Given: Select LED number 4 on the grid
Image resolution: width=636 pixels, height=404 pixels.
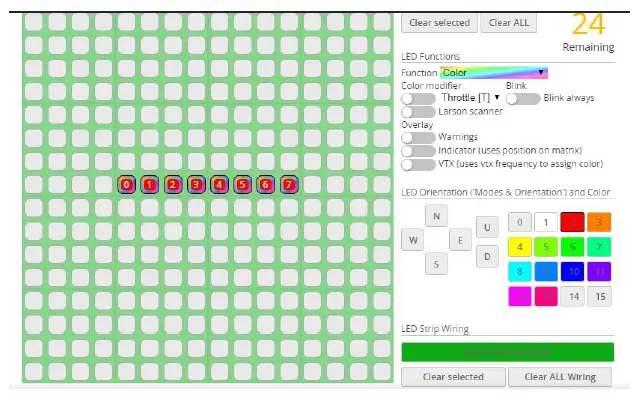Looking at the screenshot, I should pos(219,185).
